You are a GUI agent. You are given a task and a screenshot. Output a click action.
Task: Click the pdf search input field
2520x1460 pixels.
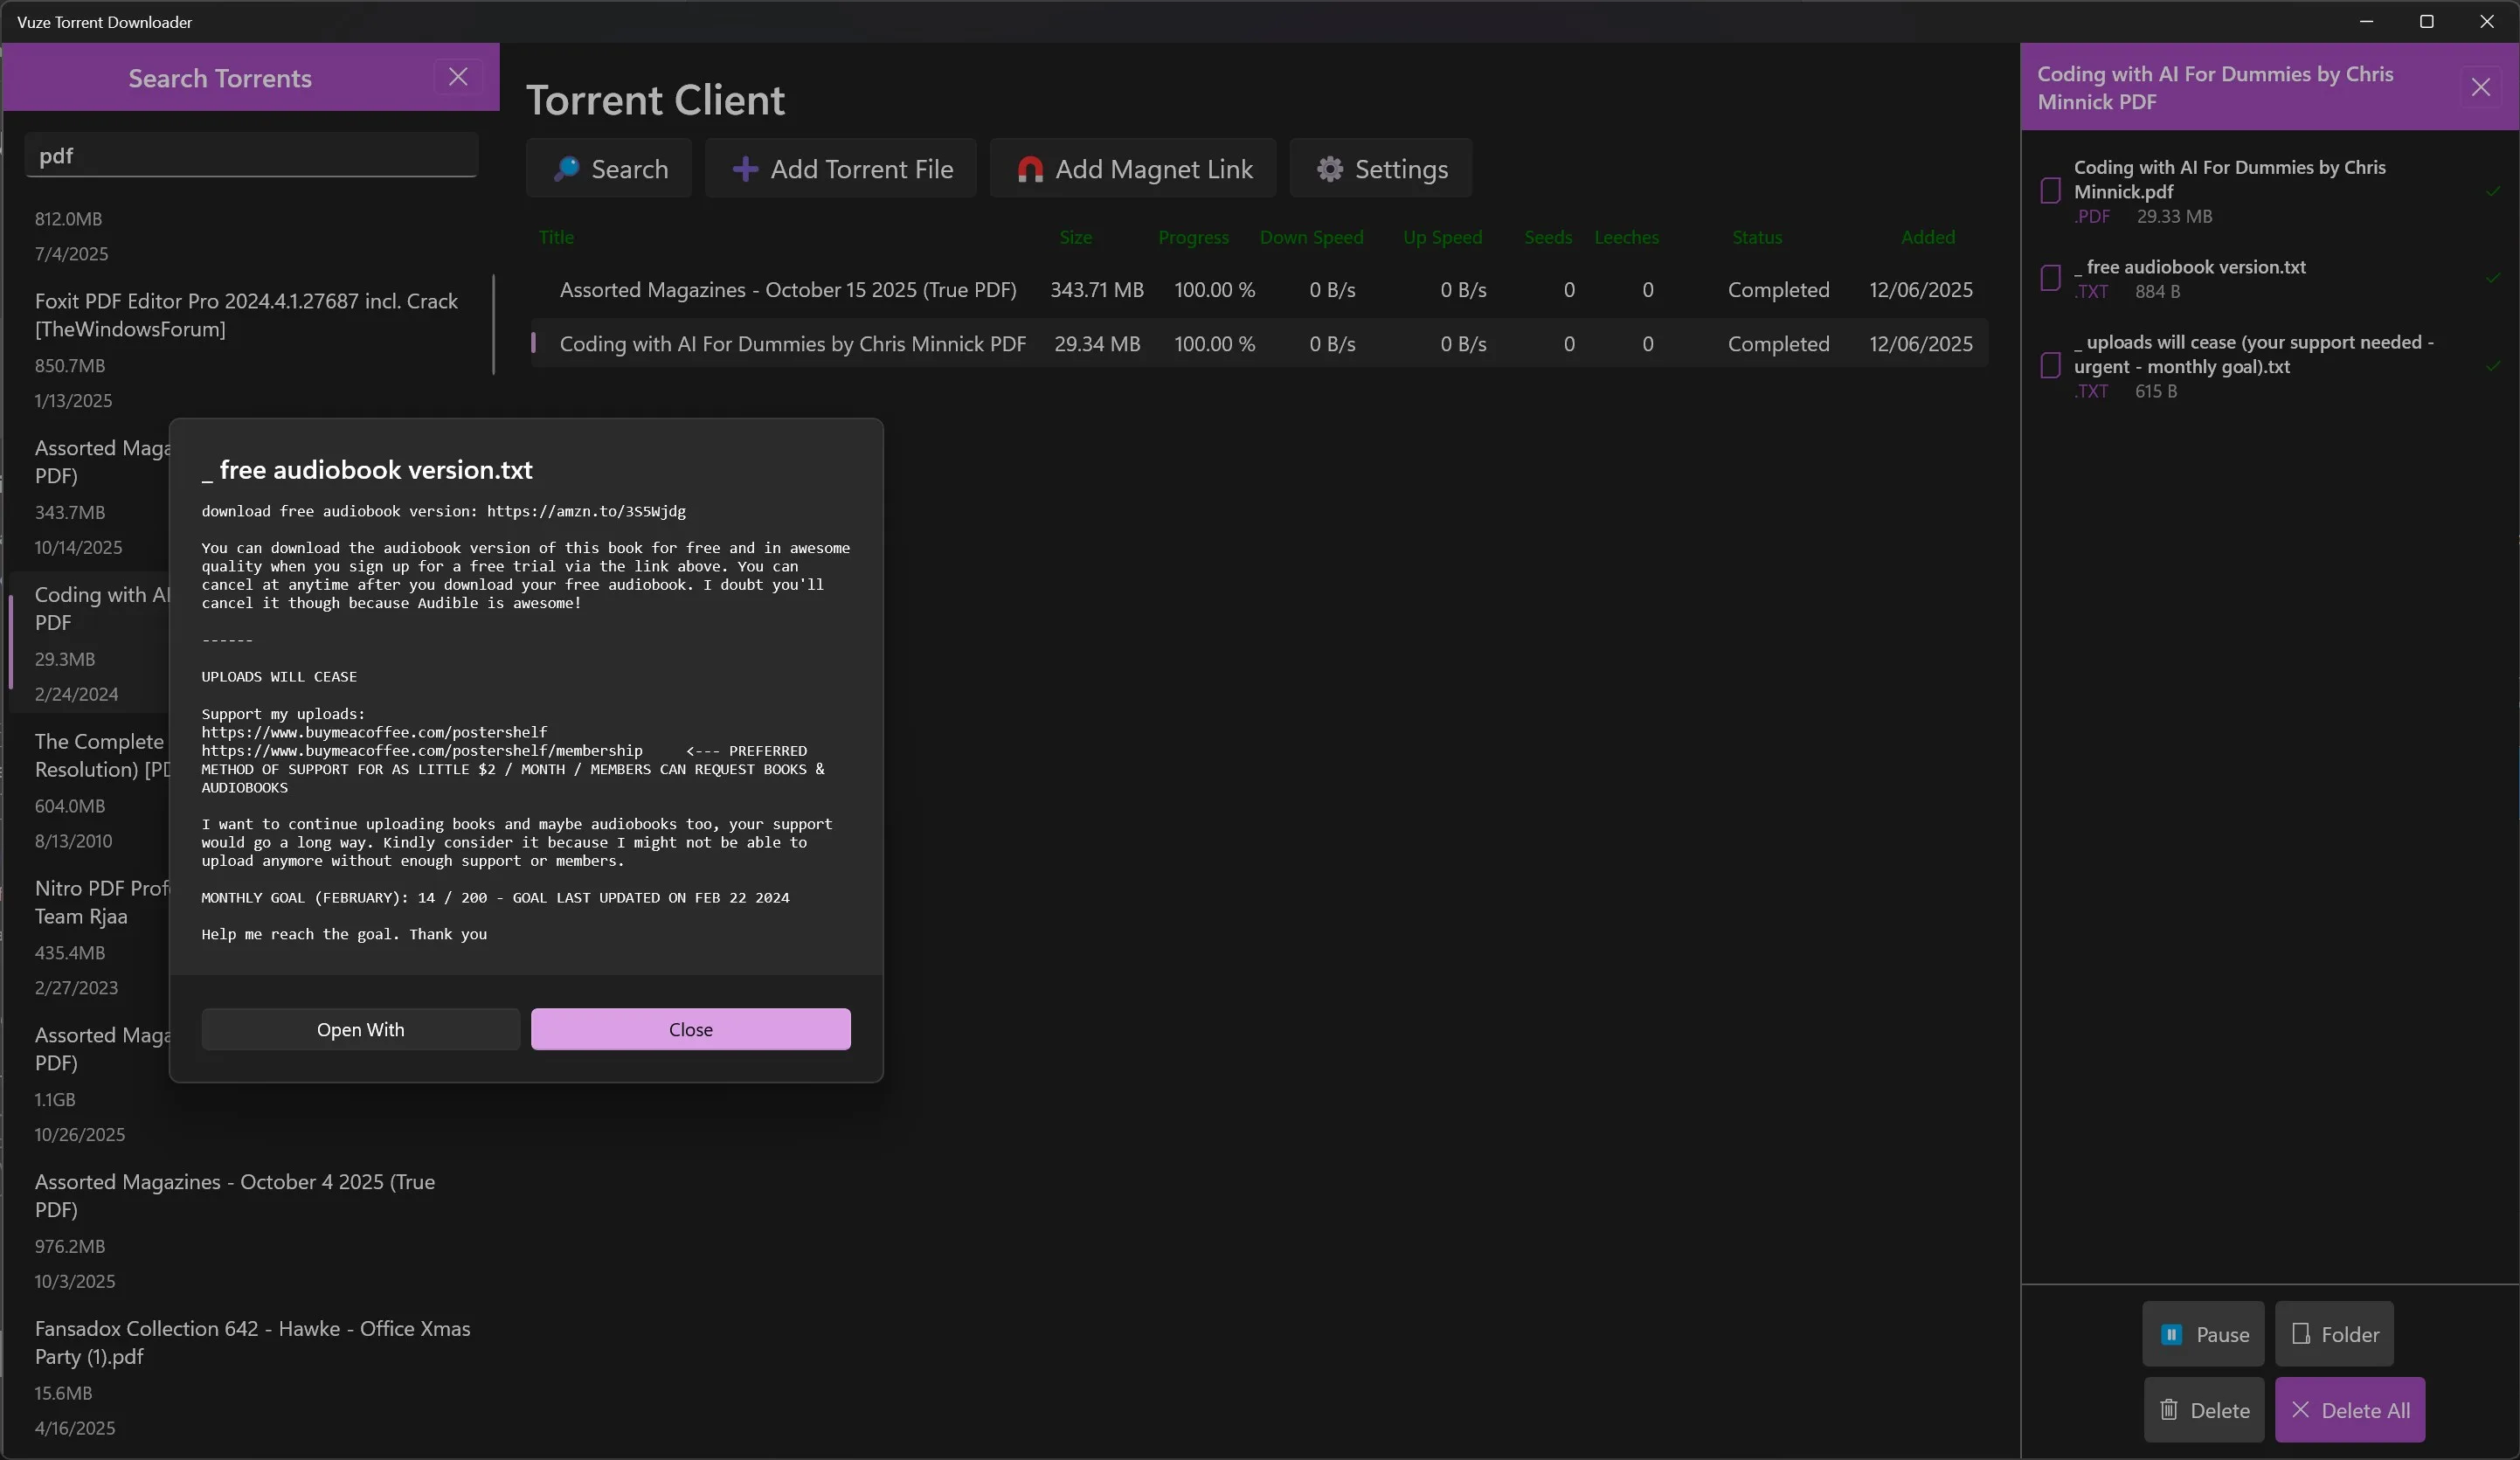(x=251, y=155)
